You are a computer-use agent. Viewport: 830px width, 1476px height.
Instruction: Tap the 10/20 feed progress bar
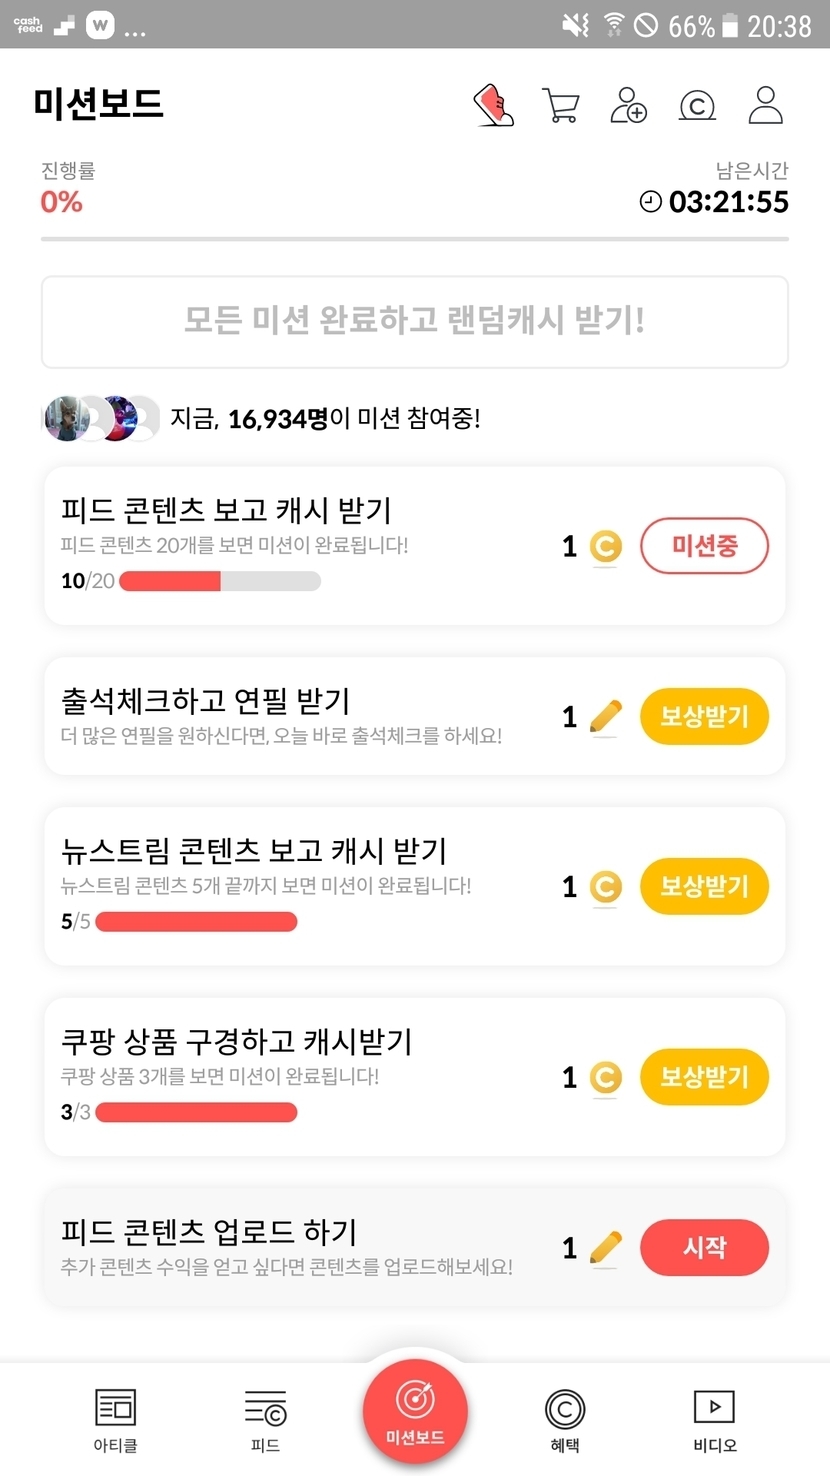coord(220,581)
